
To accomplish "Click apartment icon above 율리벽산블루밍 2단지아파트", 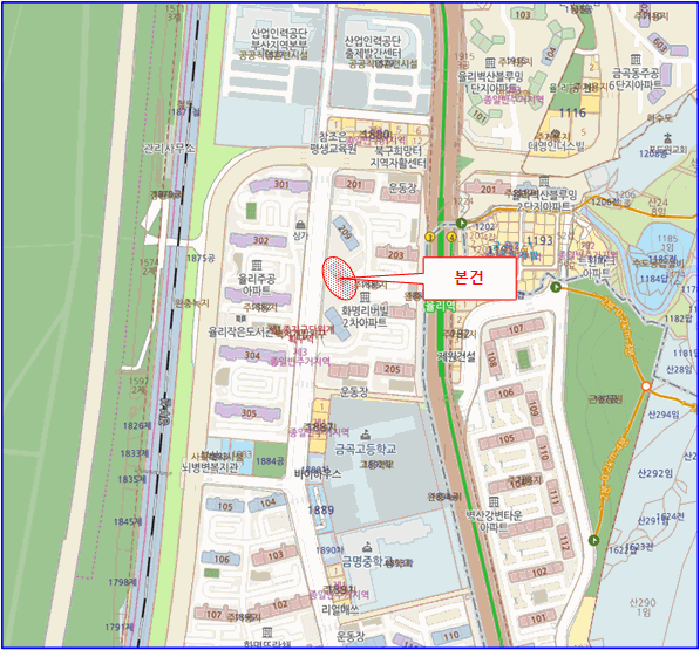I will click(x=544, y=181).
